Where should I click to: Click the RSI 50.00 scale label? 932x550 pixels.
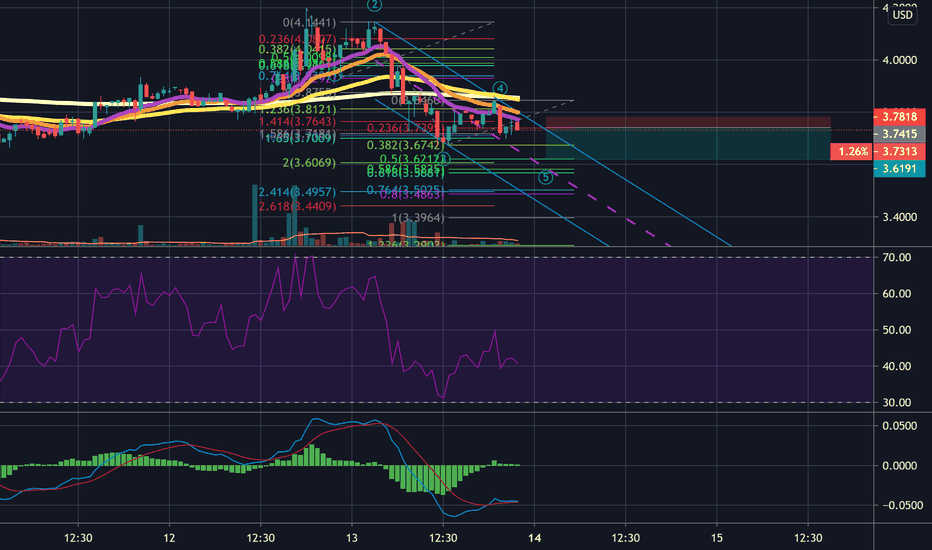(x=897, y=330)
